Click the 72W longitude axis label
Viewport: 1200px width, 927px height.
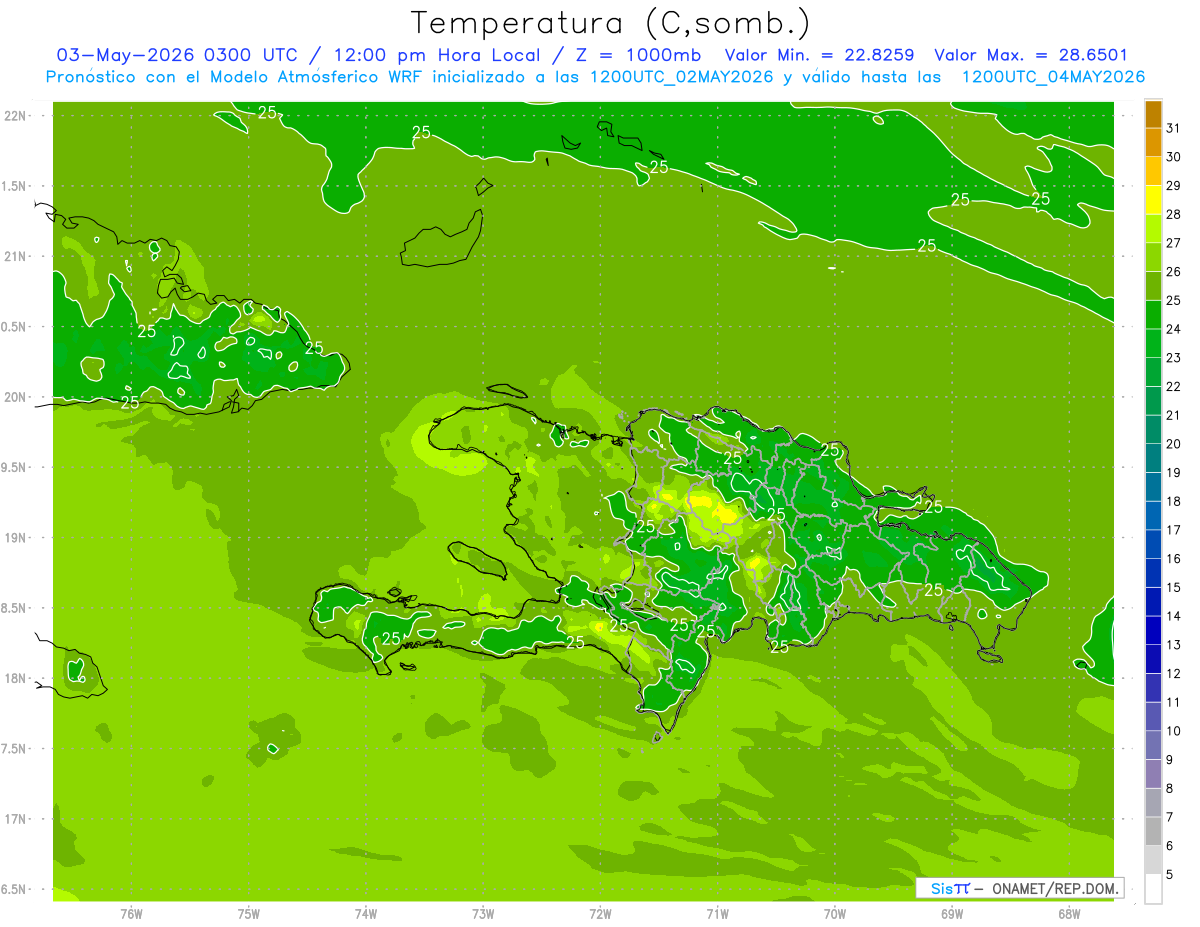tap(600, 913)
